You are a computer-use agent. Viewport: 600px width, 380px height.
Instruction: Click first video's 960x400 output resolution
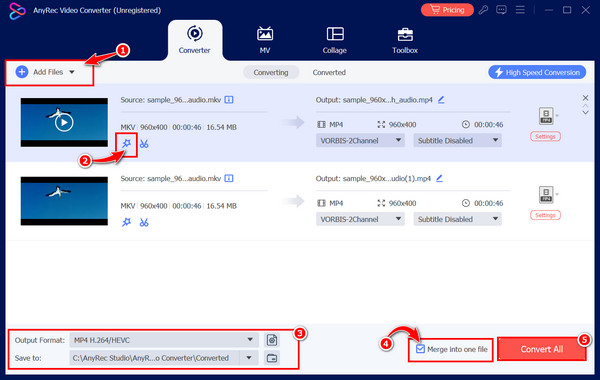(x=402, y=124)
